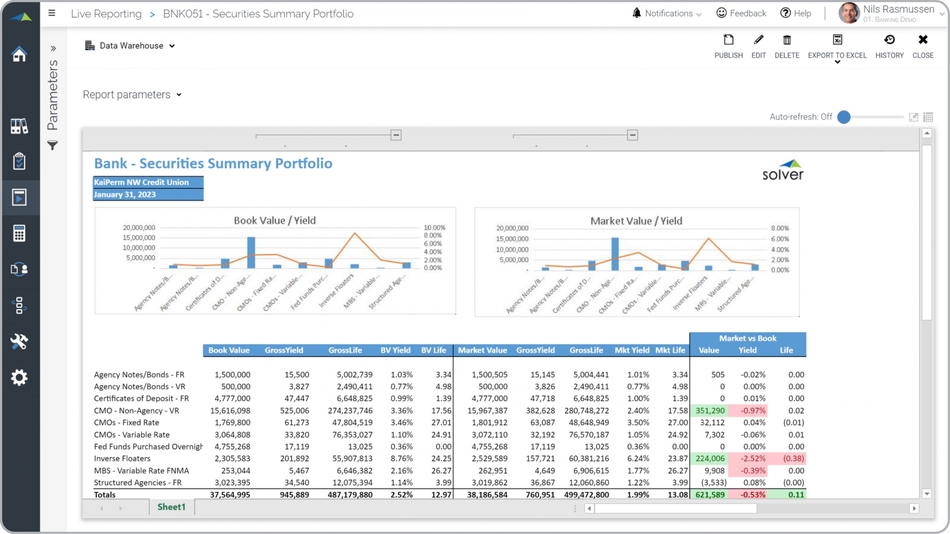This screenshot has width=950, height=534.
Task: Toggle the hamburger menu icon
Action: tap(52, 14)
